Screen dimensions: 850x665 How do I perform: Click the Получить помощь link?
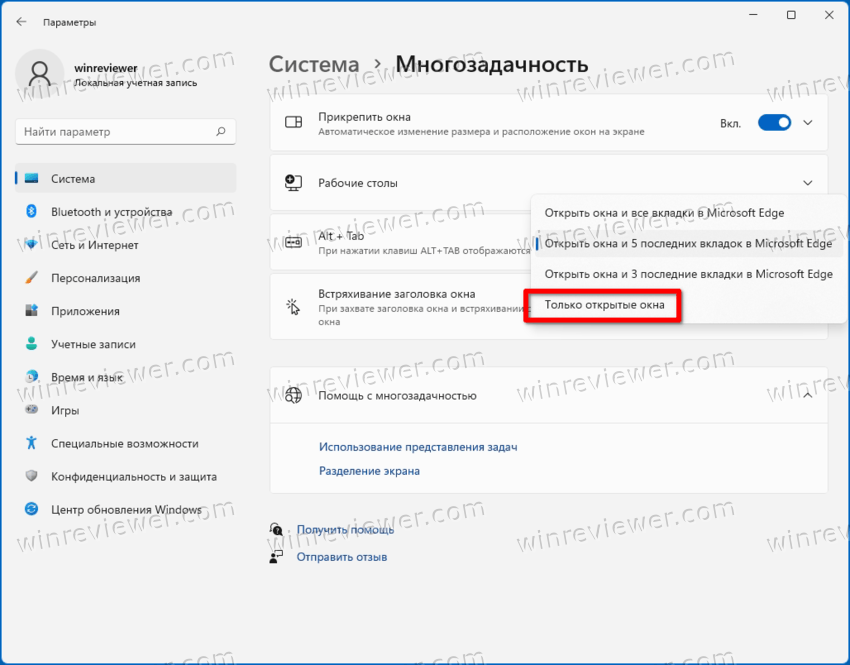pos(345,530)
